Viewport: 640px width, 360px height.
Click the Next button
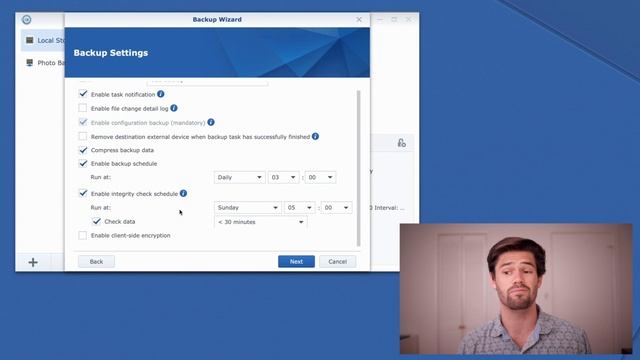pos(296,262)
